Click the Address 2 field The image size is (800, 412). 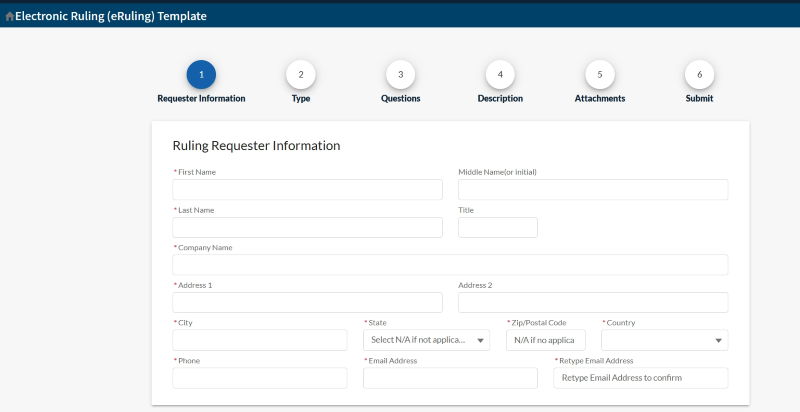click(593, 303)
